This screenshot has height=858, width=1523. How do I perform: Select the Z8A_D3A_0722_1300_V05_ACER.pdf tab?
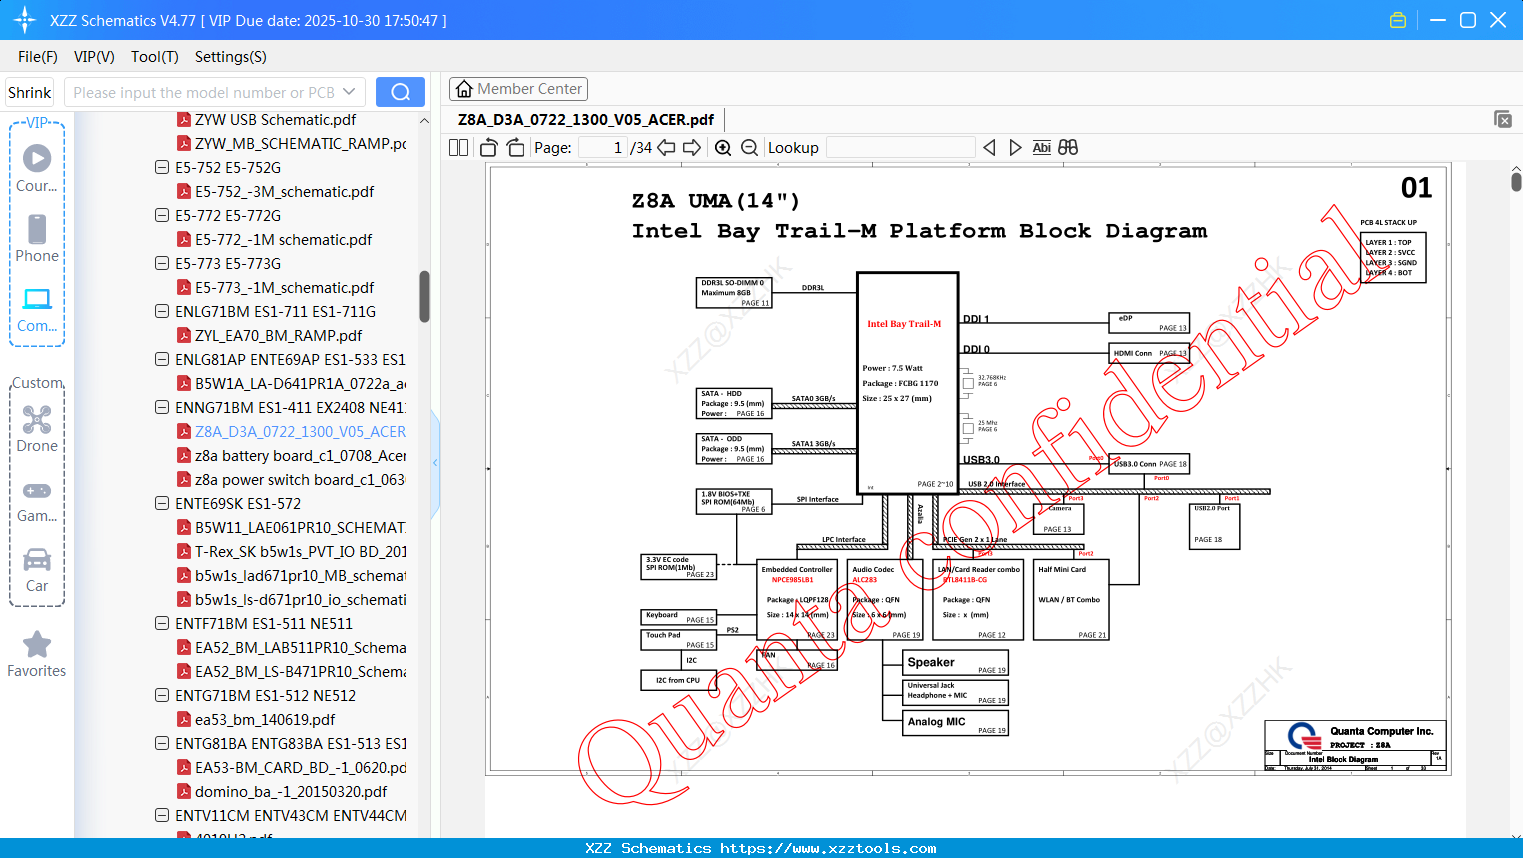click(x=586, y=120)
